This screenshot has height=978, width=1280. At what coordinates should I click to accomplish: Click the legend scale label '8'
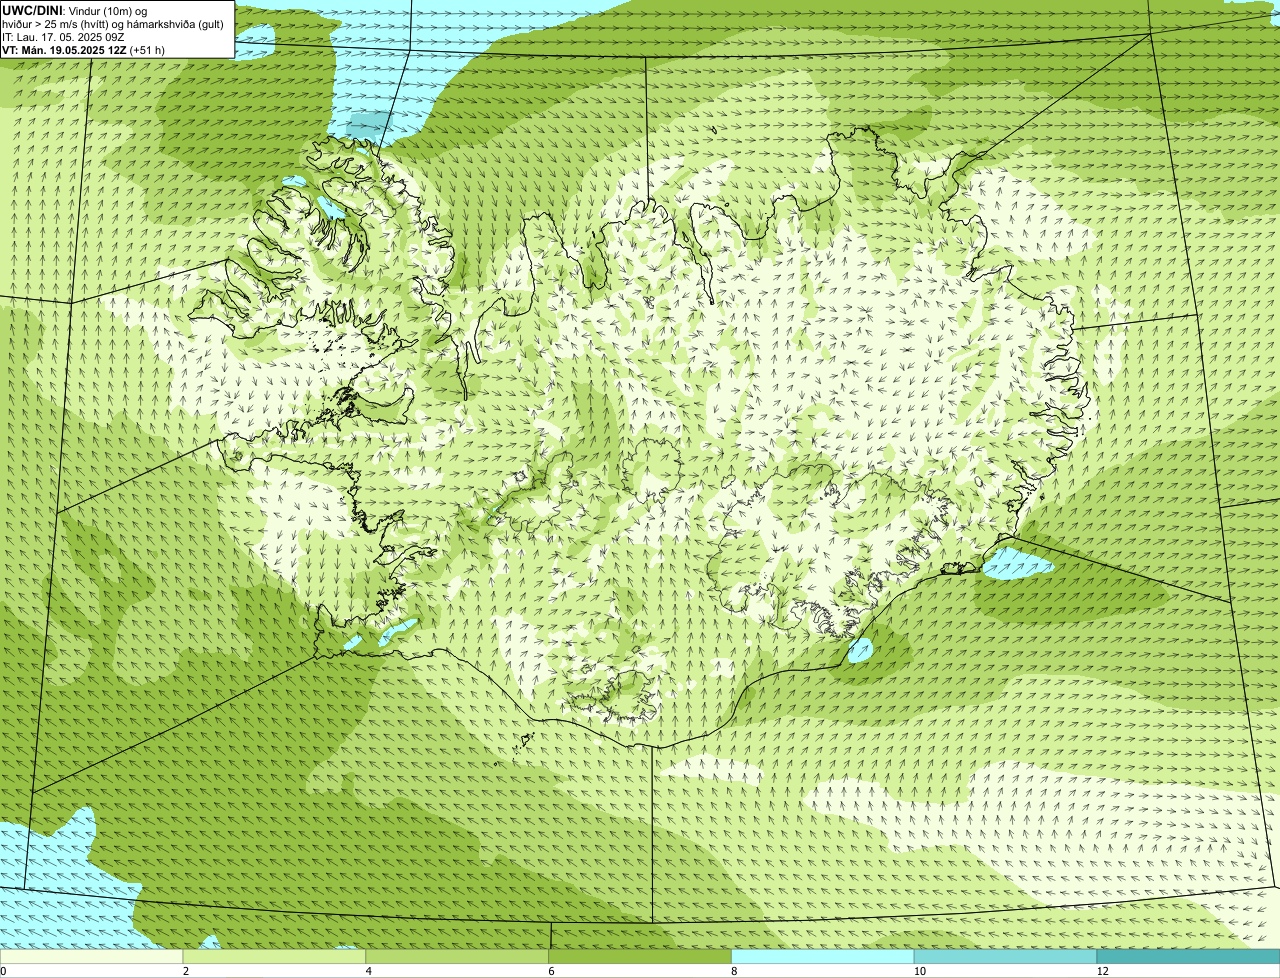click(x=734, y=971)
